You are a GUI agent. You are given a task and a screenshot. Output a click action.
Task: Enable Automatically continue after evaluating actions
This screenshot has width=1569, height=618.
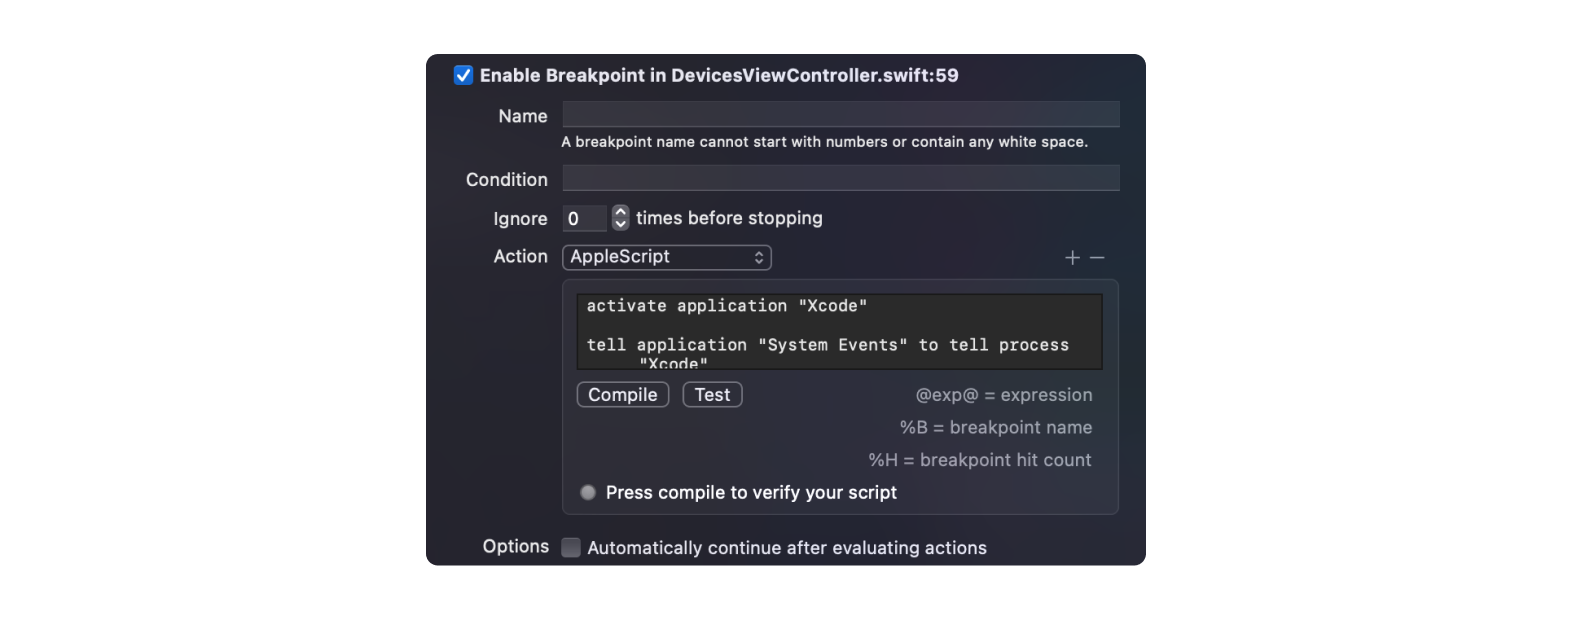click(x=571, y=548)
